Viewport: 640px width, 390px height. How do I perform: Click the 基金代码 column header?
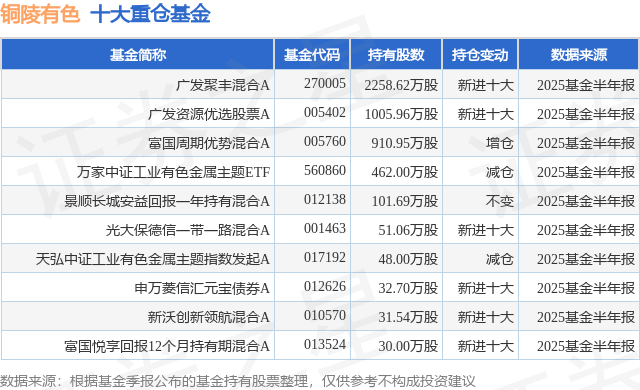click(312, 55)
